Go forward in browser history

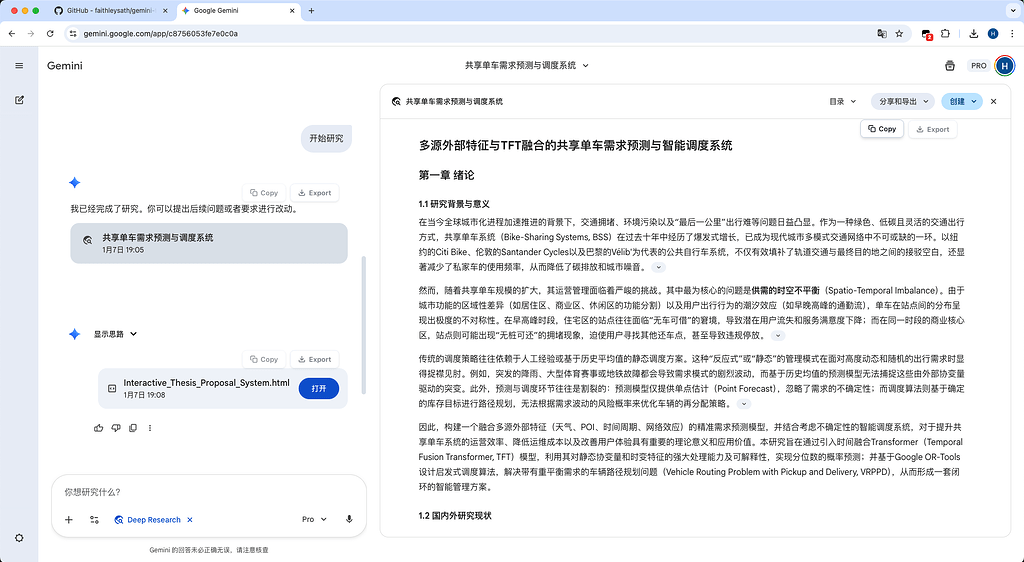pyautogui.click(x=31, y=33)
